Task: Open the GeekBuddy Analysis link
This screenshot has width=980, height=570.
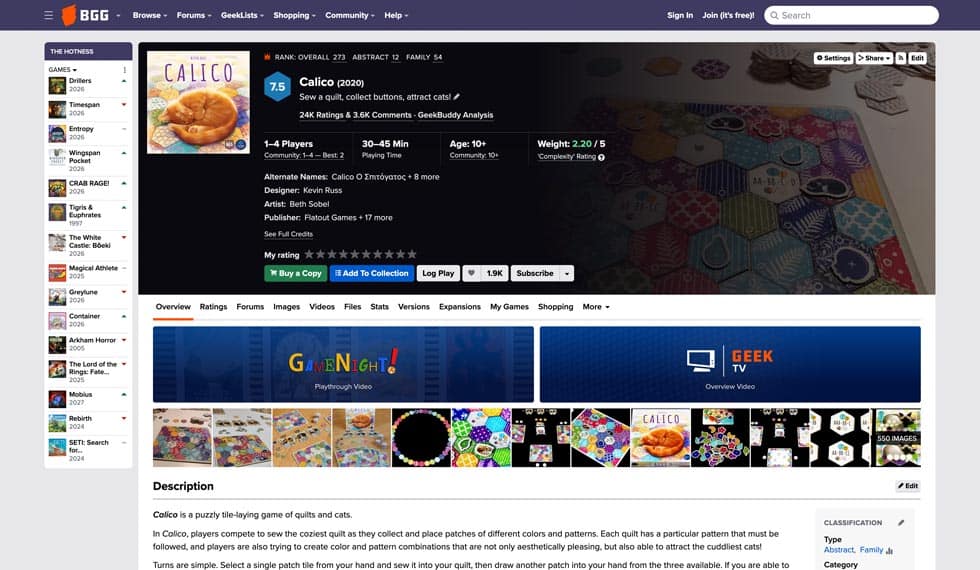Action: pyautogui.click(x=455, y=115)
